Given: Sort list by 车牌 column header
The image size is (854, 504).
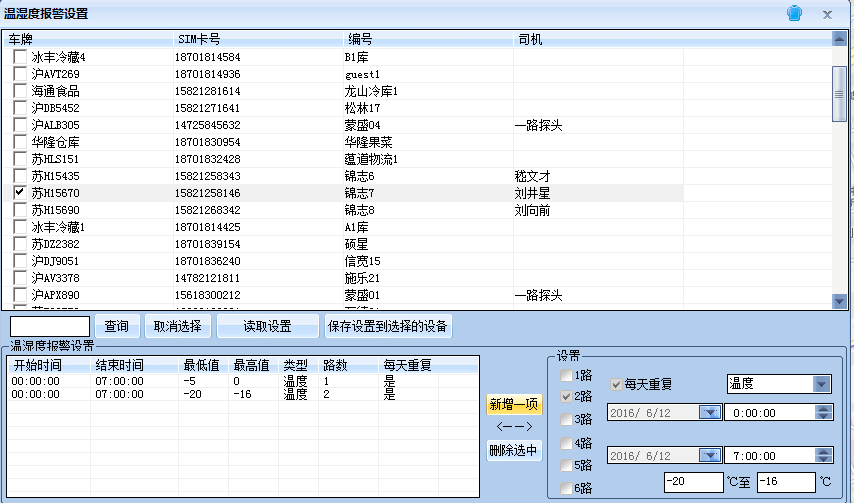Looking at the screenshot, I should [x=90, y=39].
